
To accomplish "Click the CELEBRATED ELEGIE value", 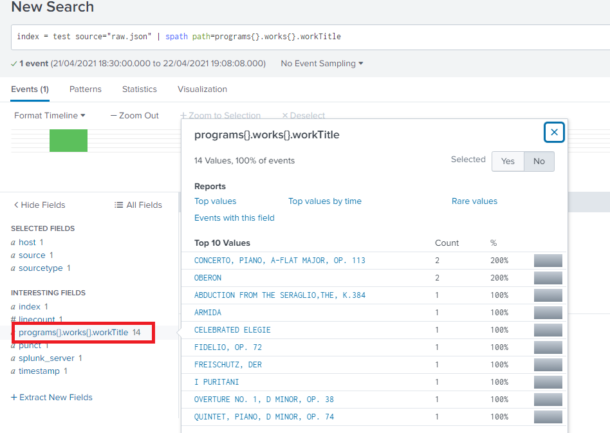I will (x=232, y=330).
